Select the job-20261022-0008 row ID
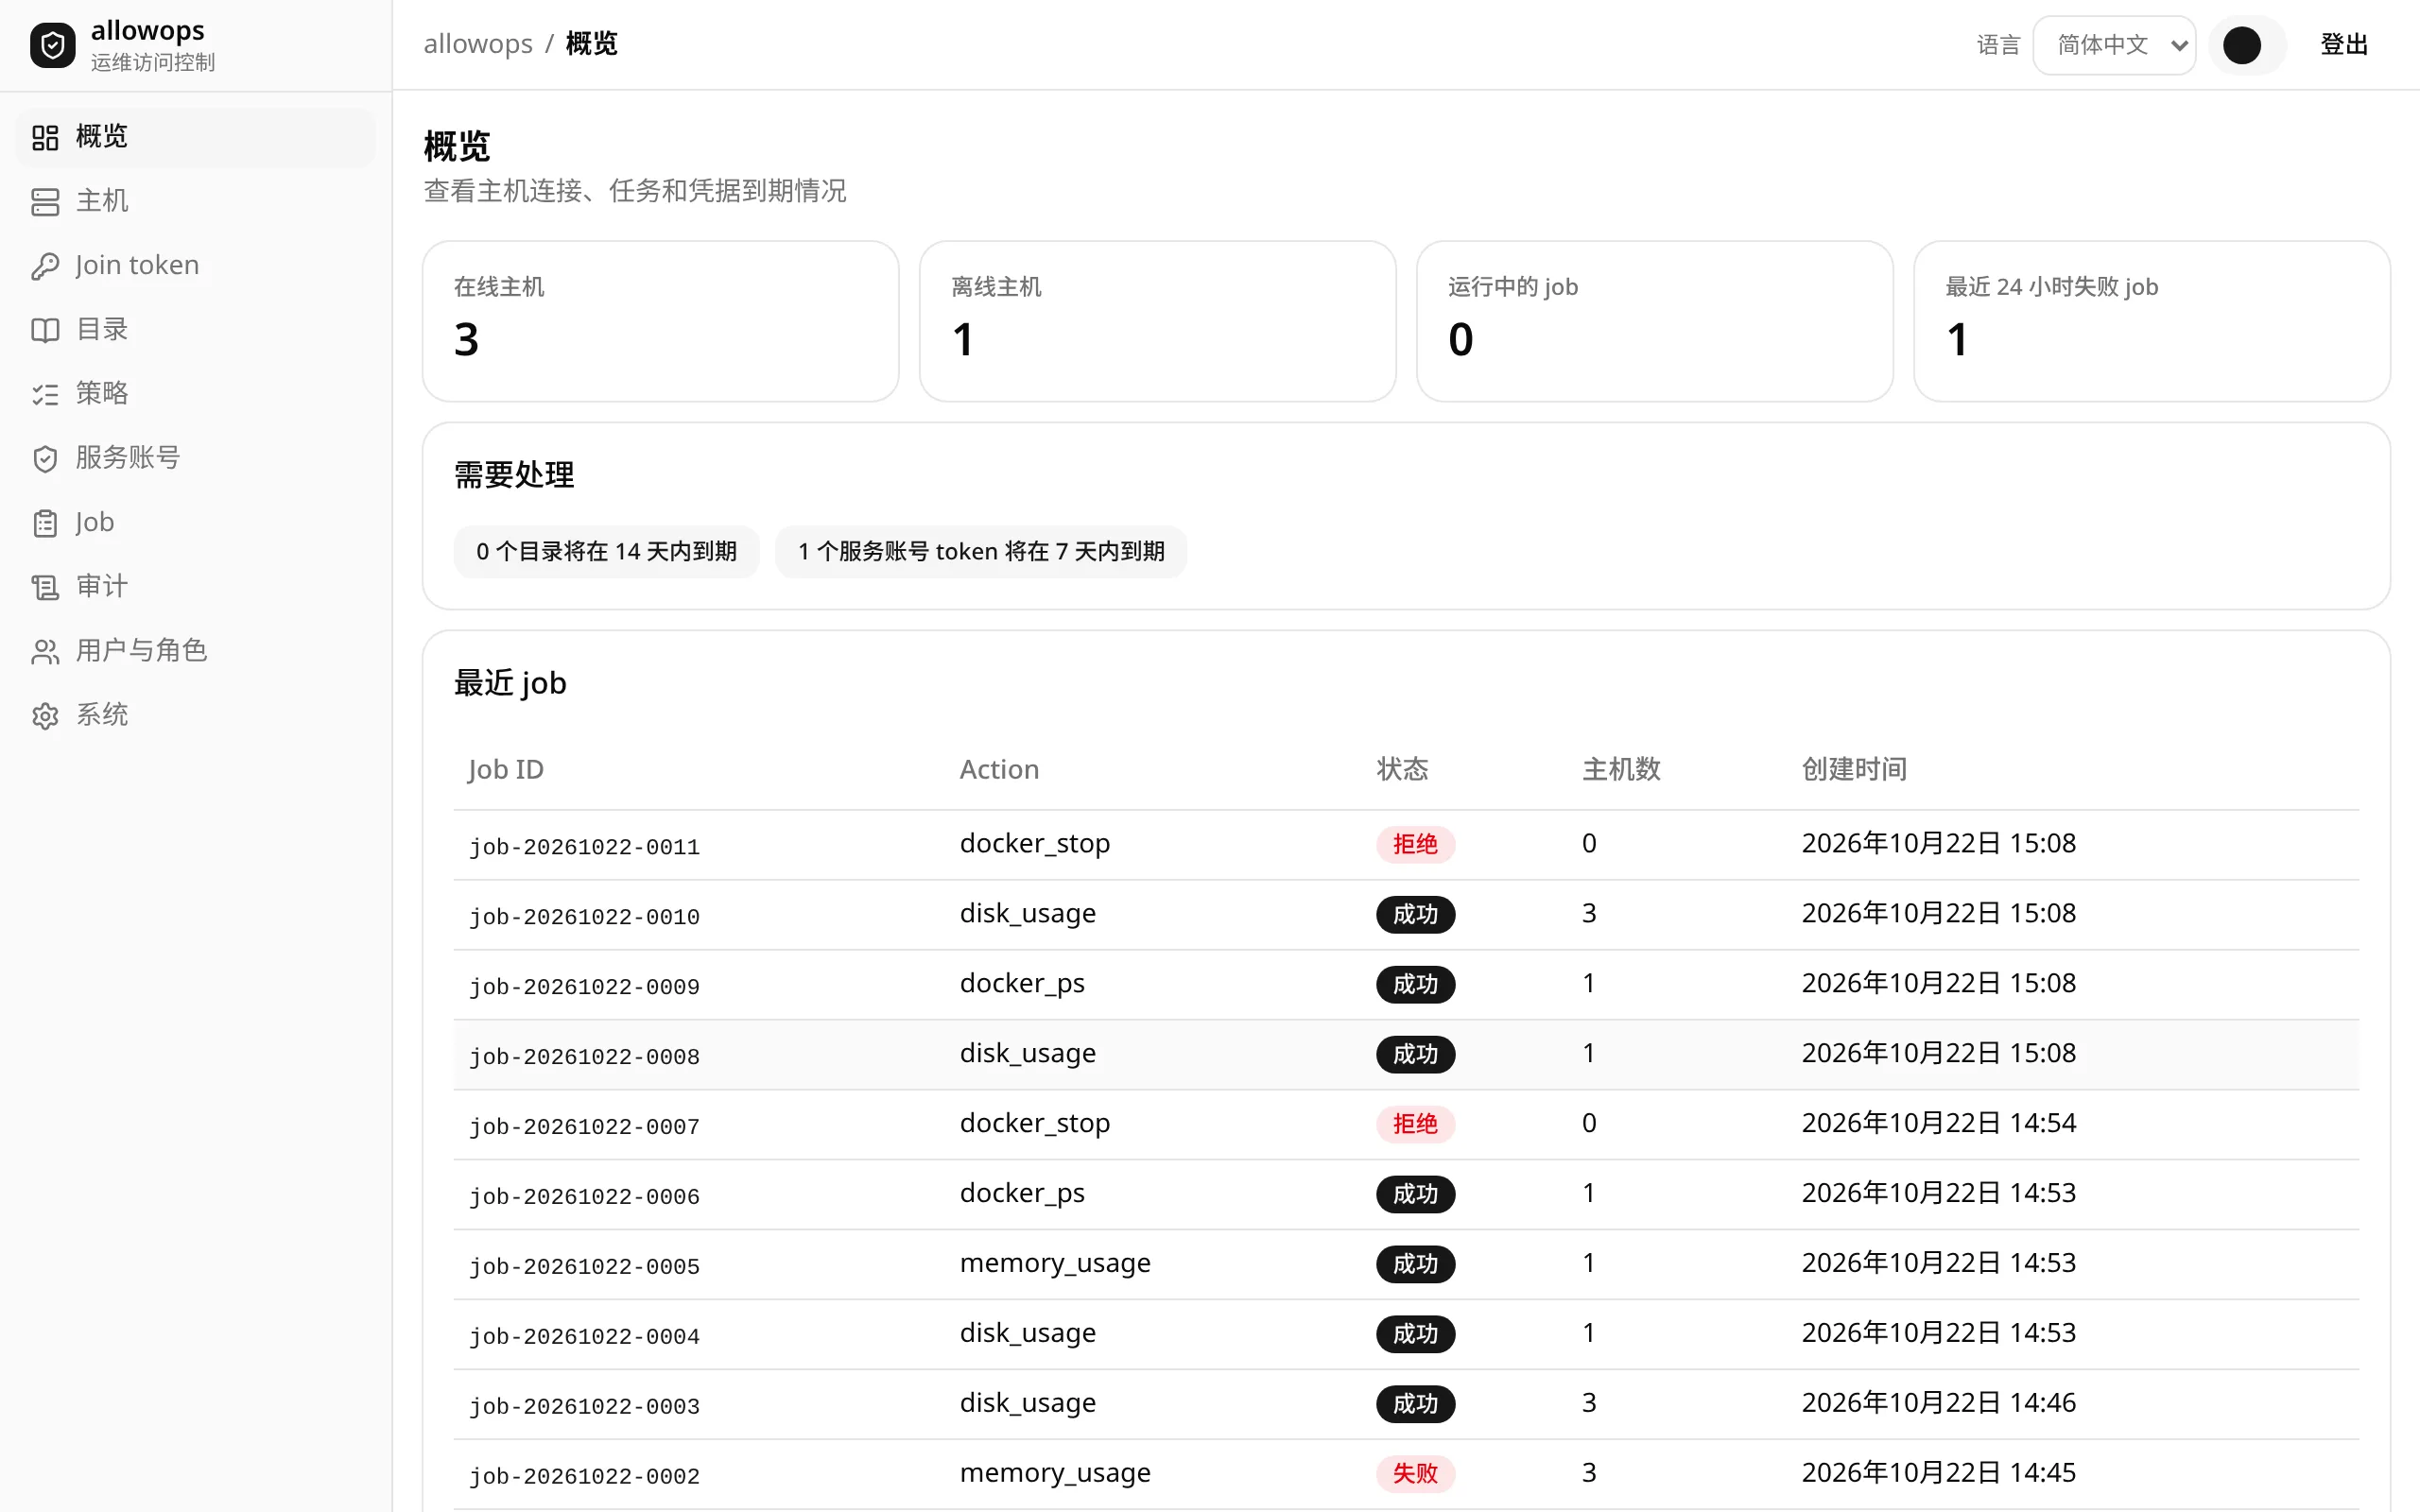 pos(584,1057)
